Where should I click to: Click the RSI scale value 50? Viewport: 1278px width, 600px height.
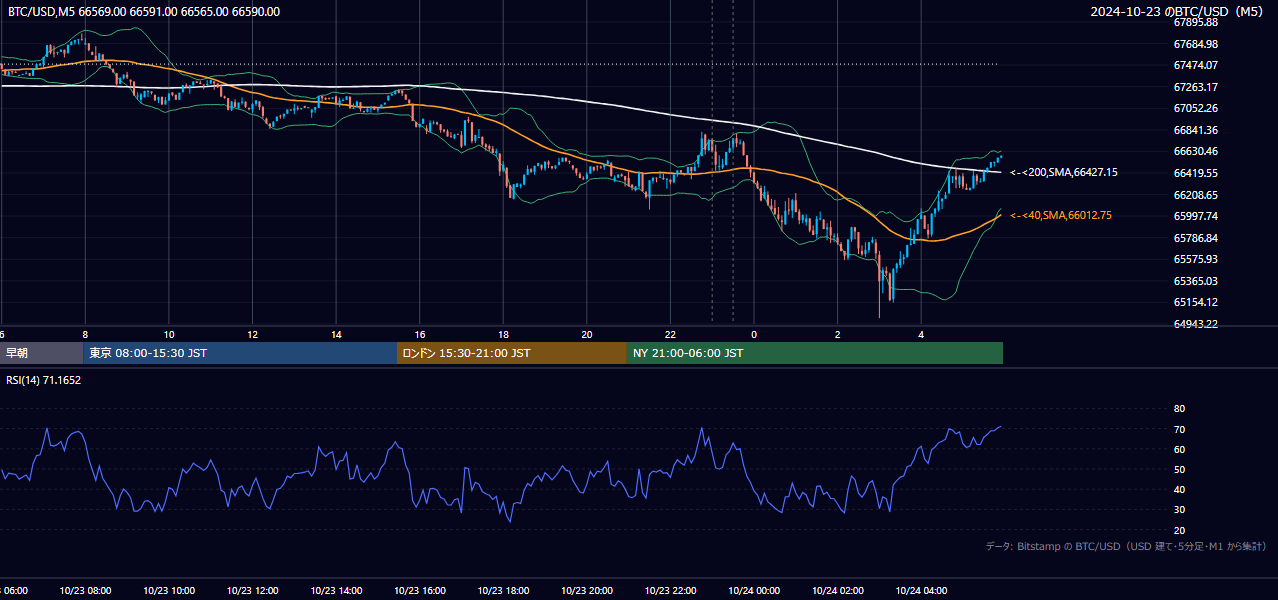[1179, 470]
